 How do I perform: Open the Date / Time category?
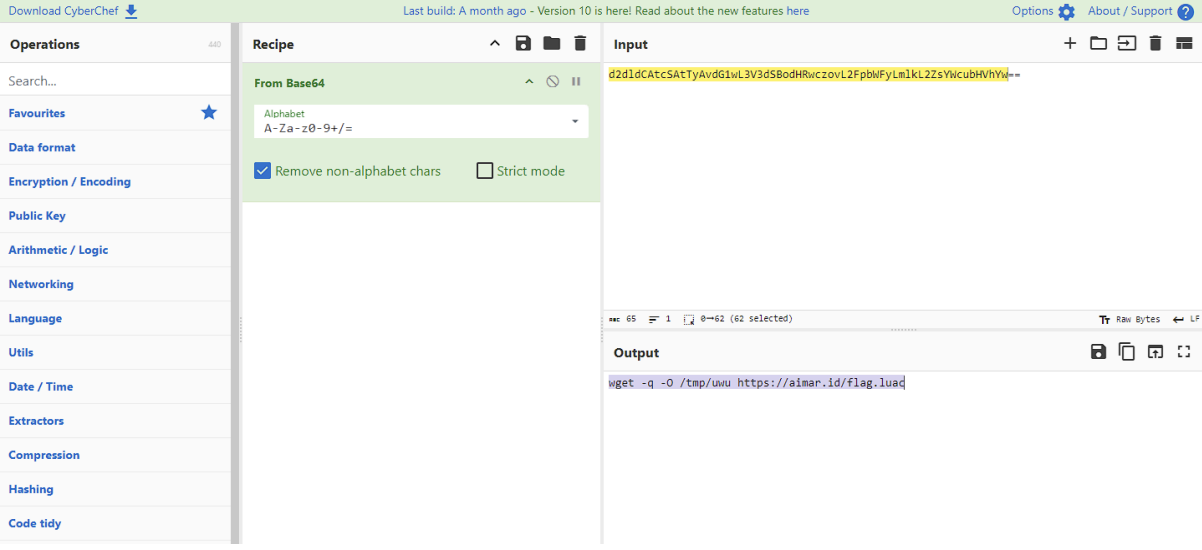coord(115,386)
